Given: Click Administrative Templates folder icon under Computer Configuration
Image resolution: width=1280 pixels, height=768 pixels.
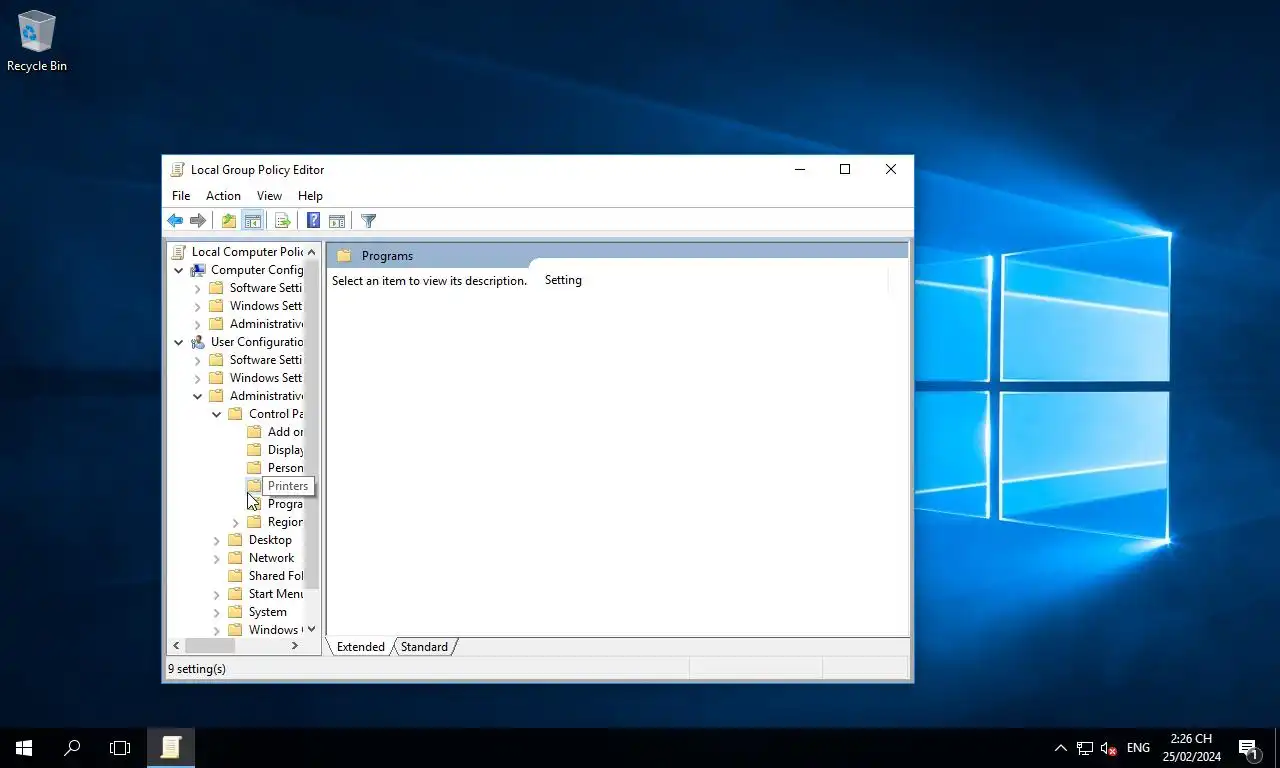Looking at the screenshot, I should tap(216, 324).
